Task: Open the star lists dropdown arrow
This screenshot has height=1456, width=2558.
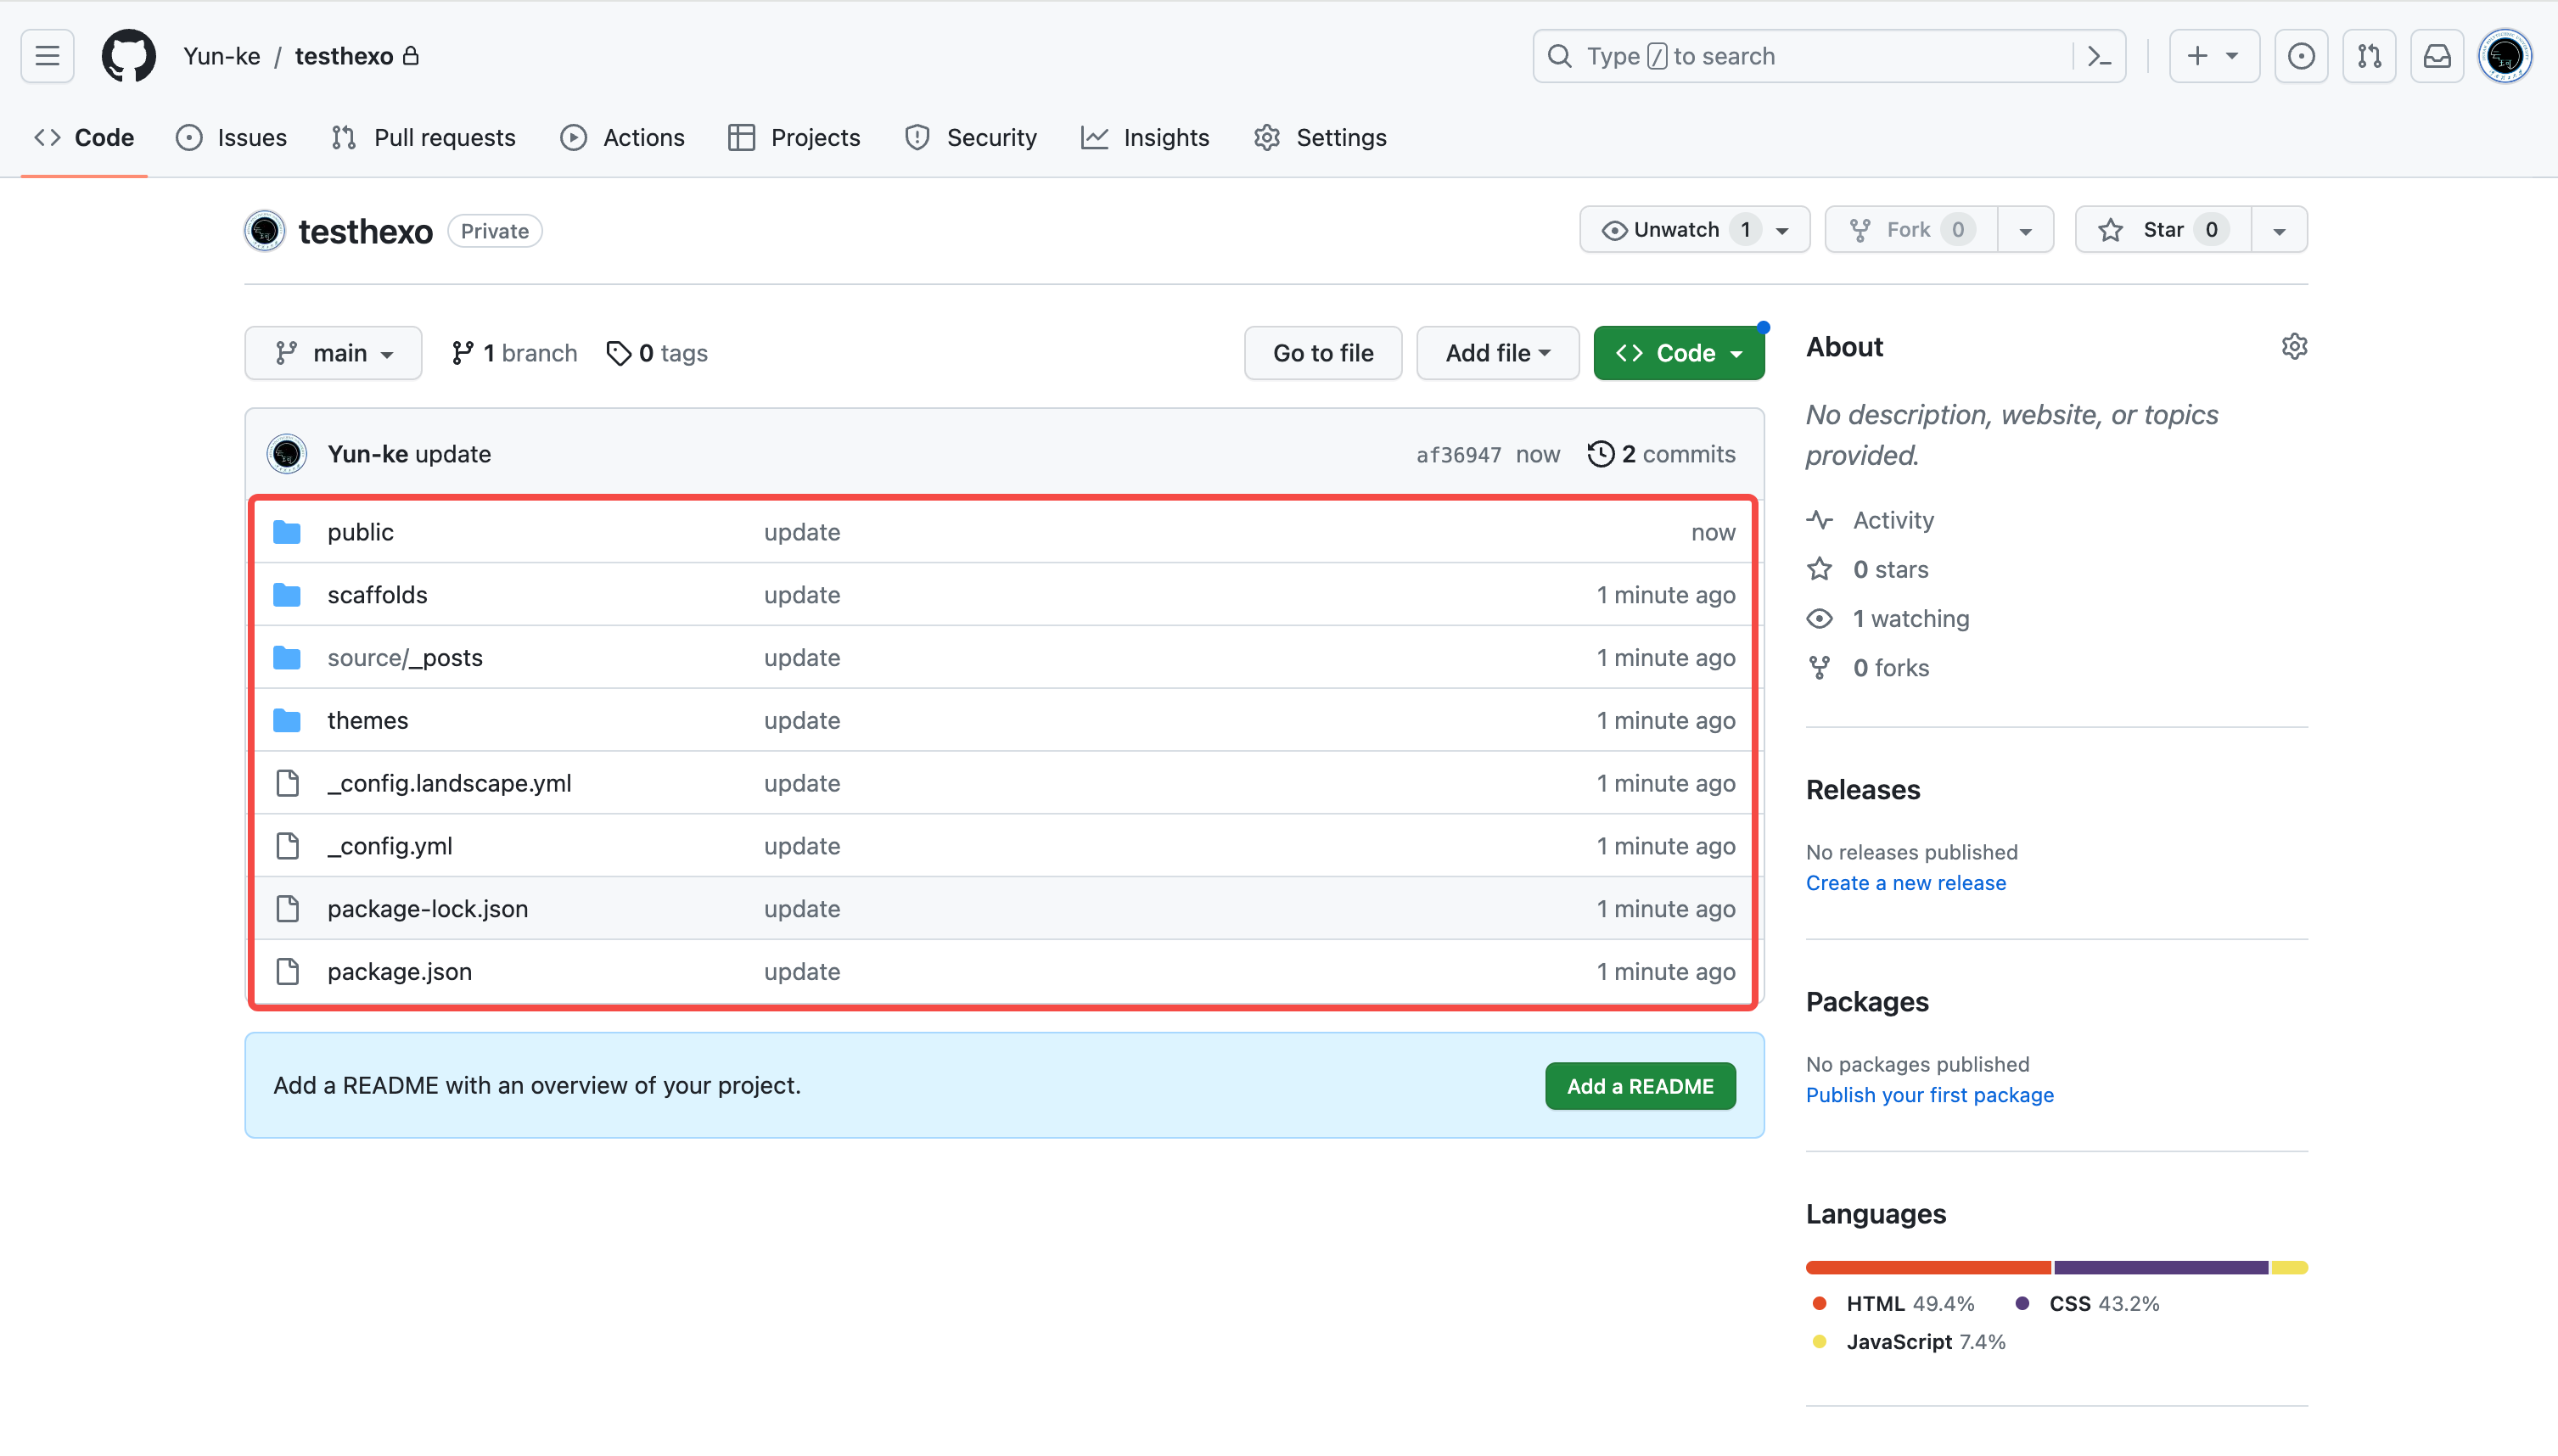Action: [2279, 230]
